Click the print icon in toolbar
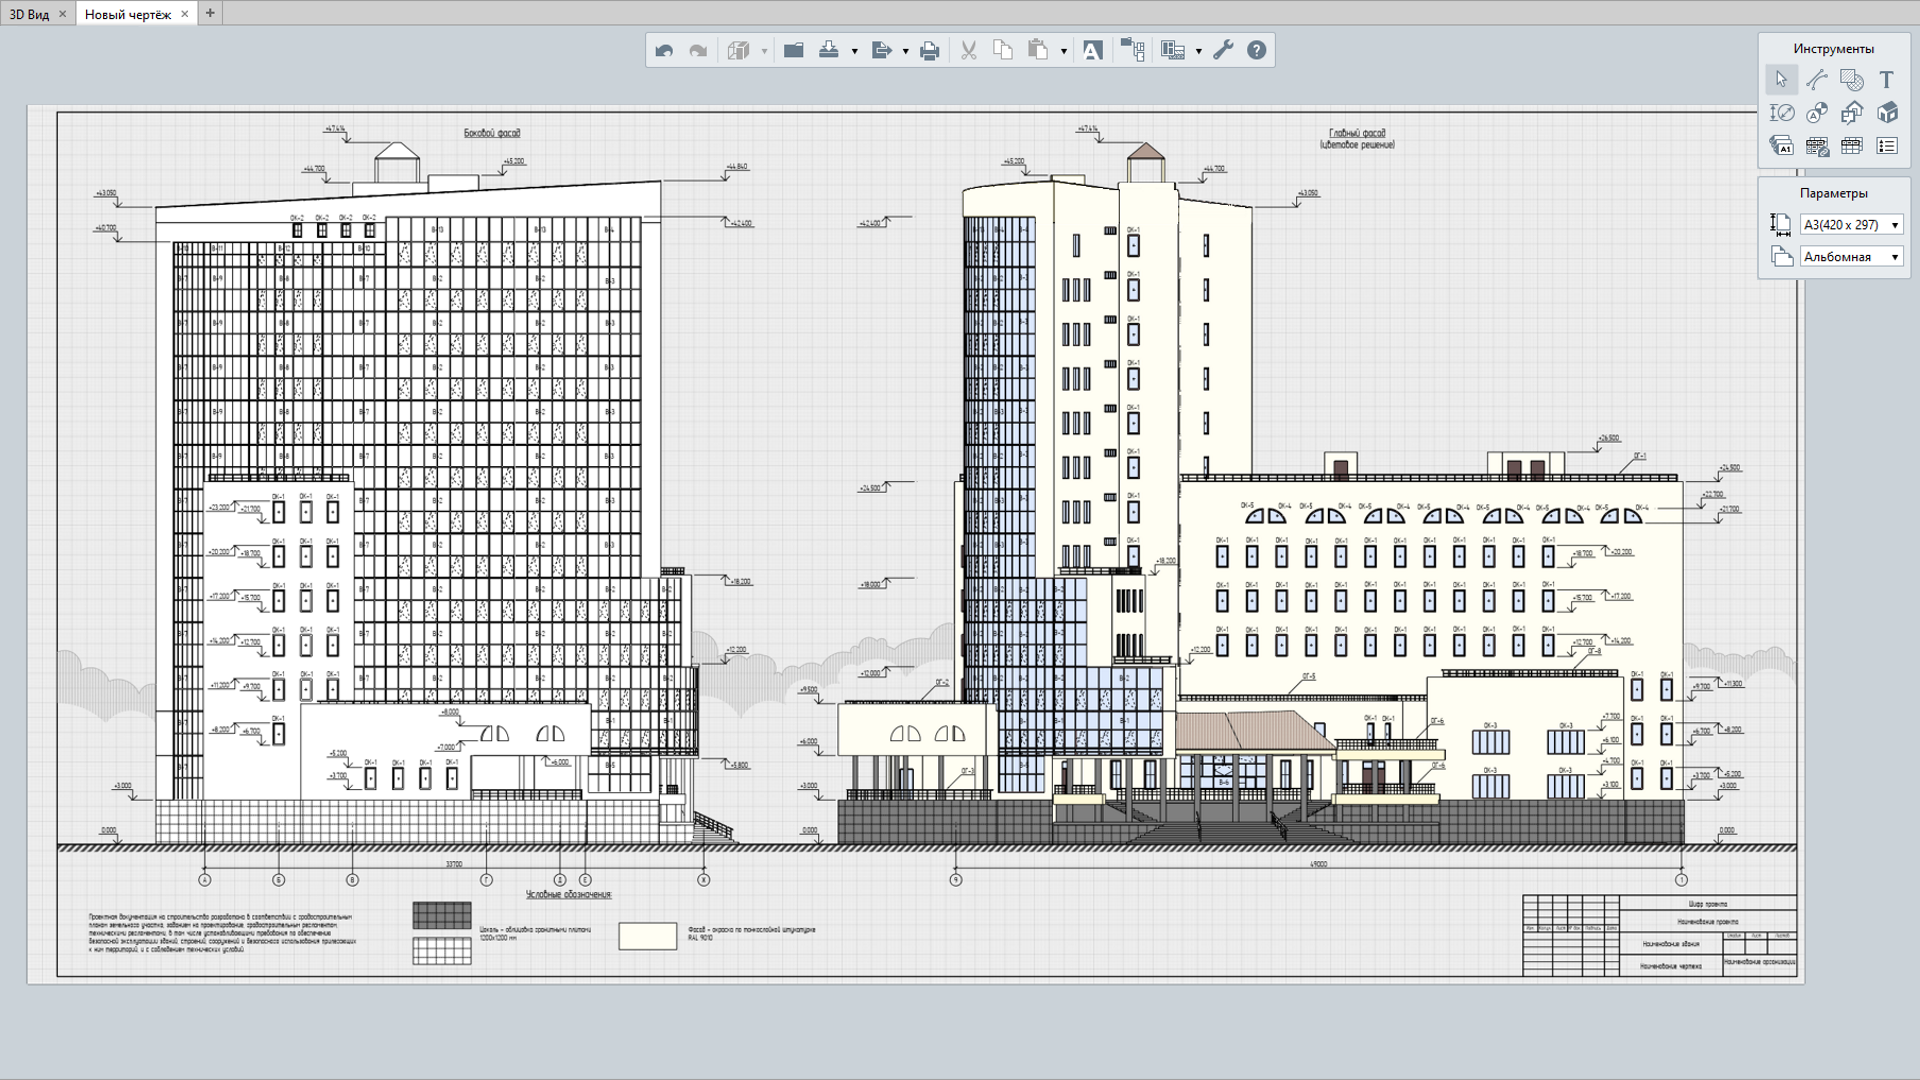The width and height of the screenshot is (1920, 1080). [929, 50]
